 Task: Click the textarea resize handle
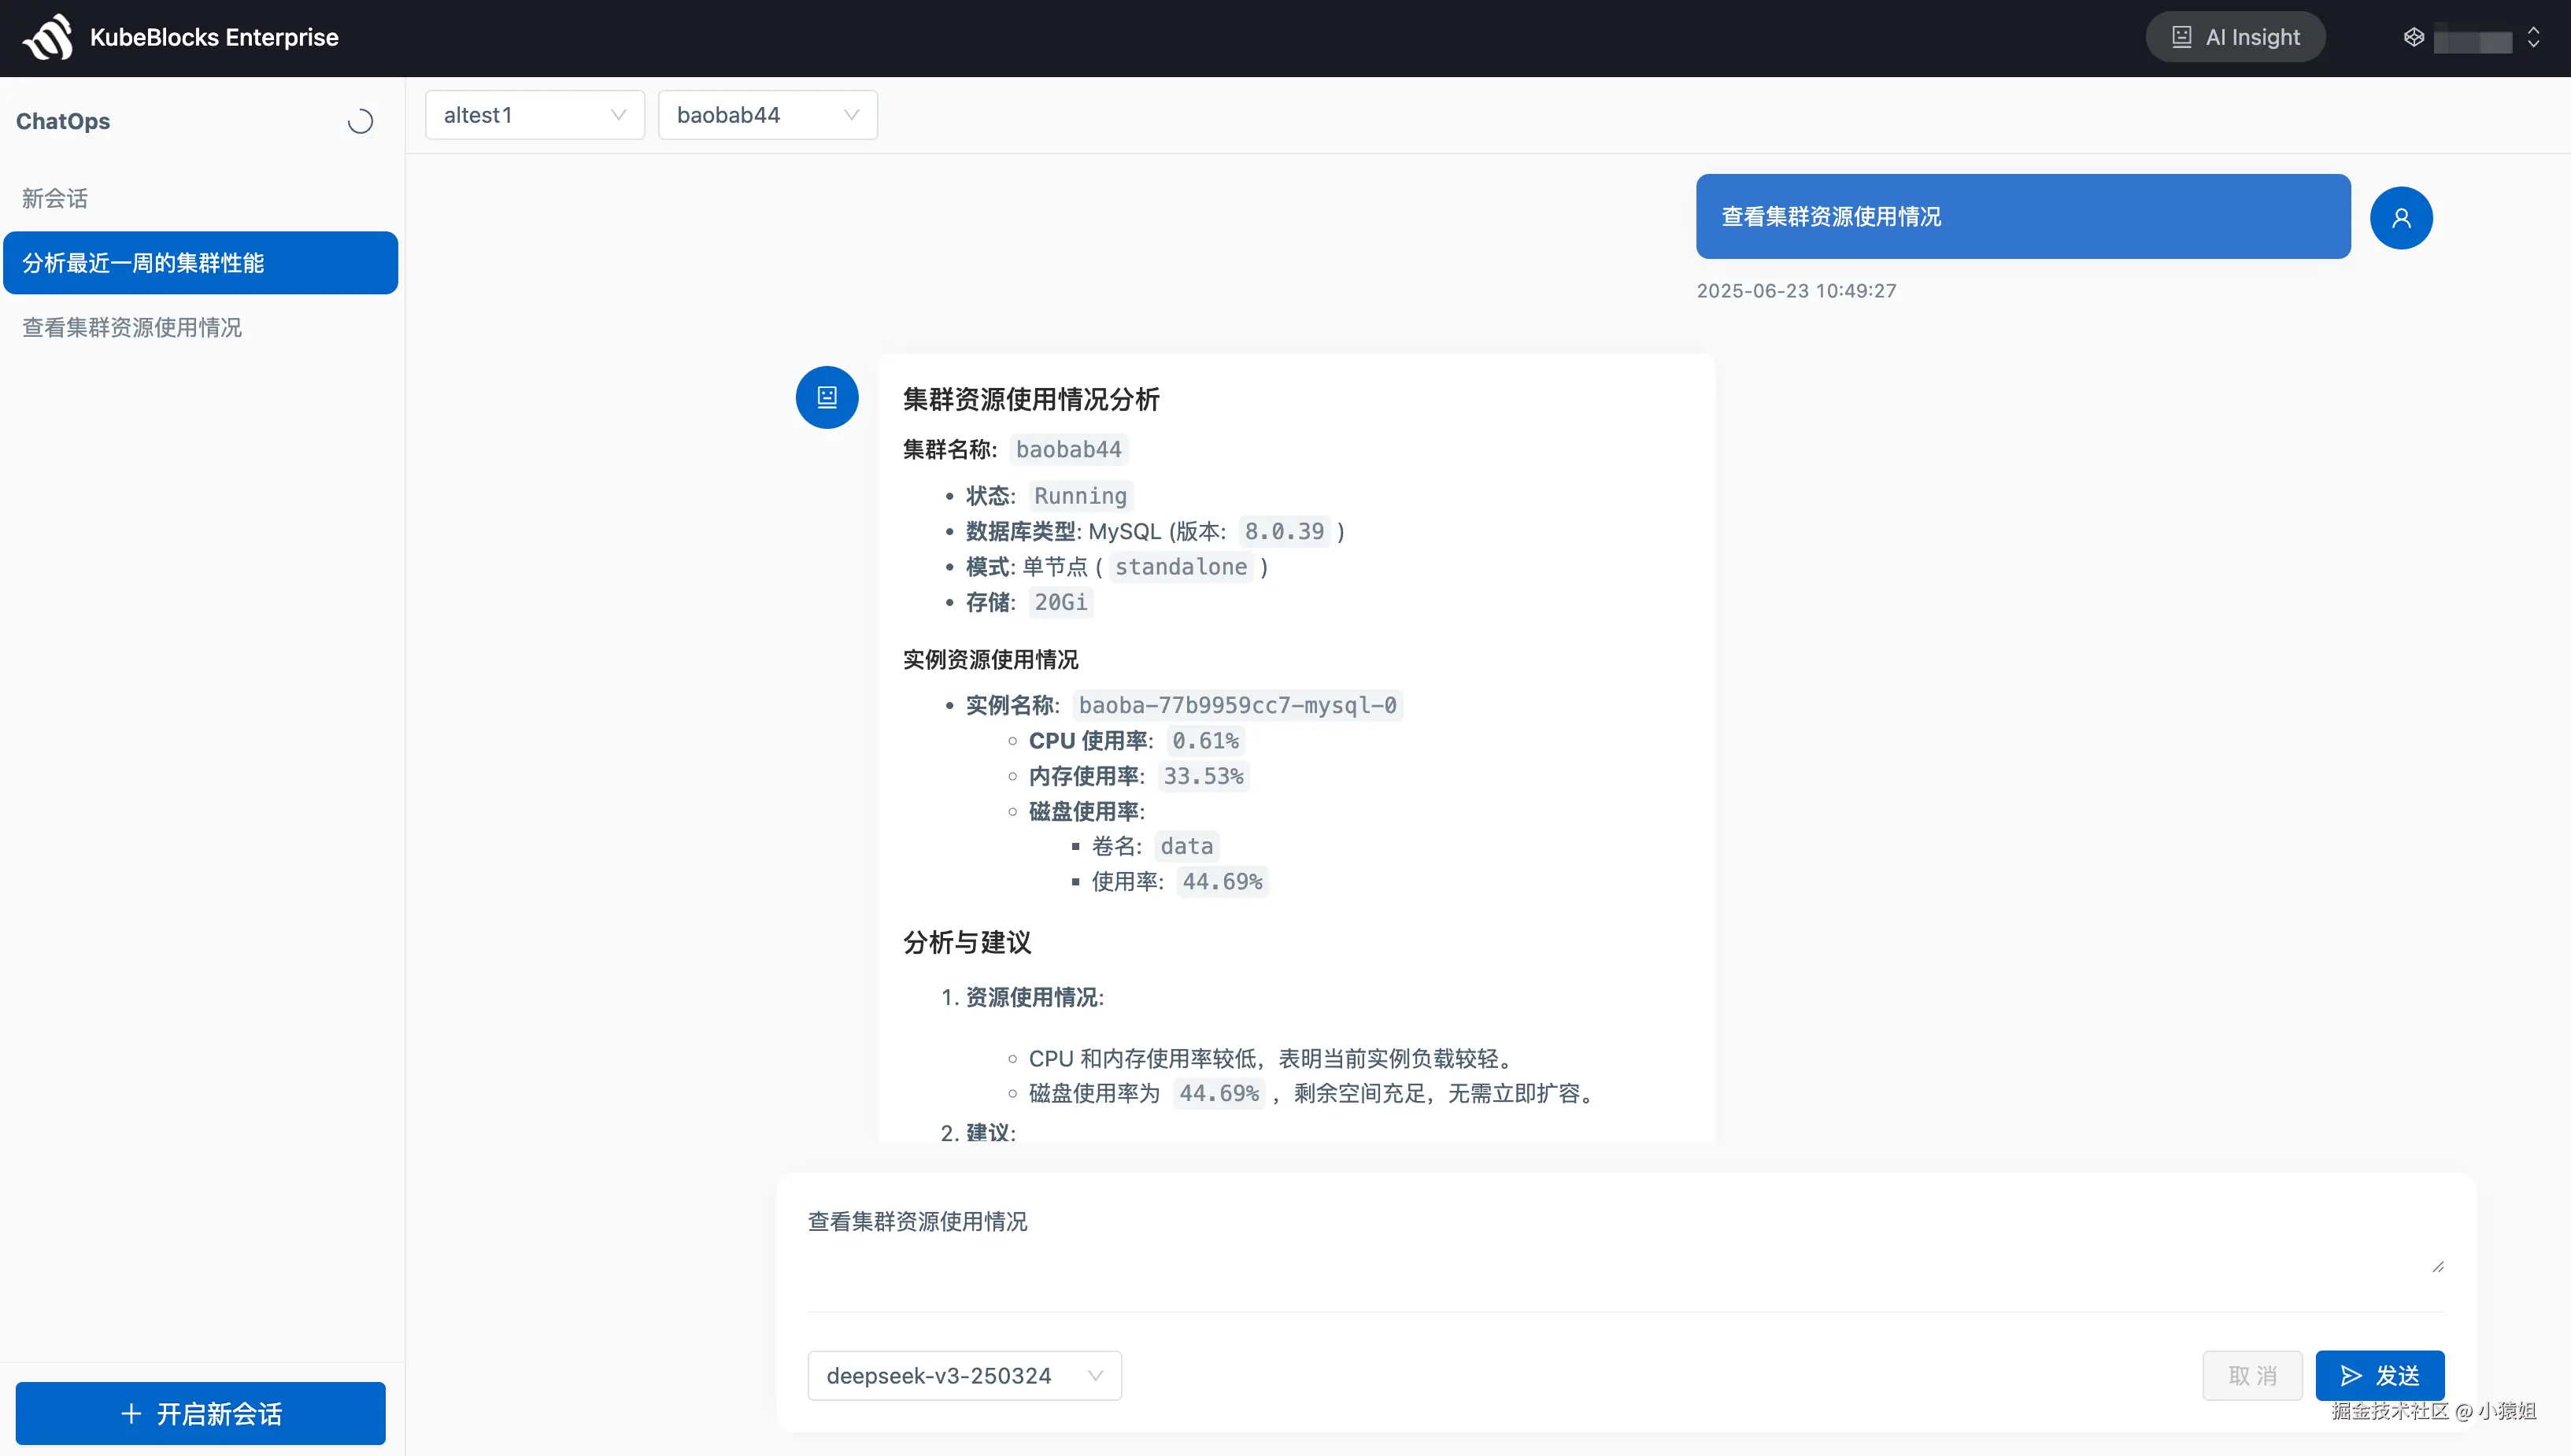point(2437,1267)
